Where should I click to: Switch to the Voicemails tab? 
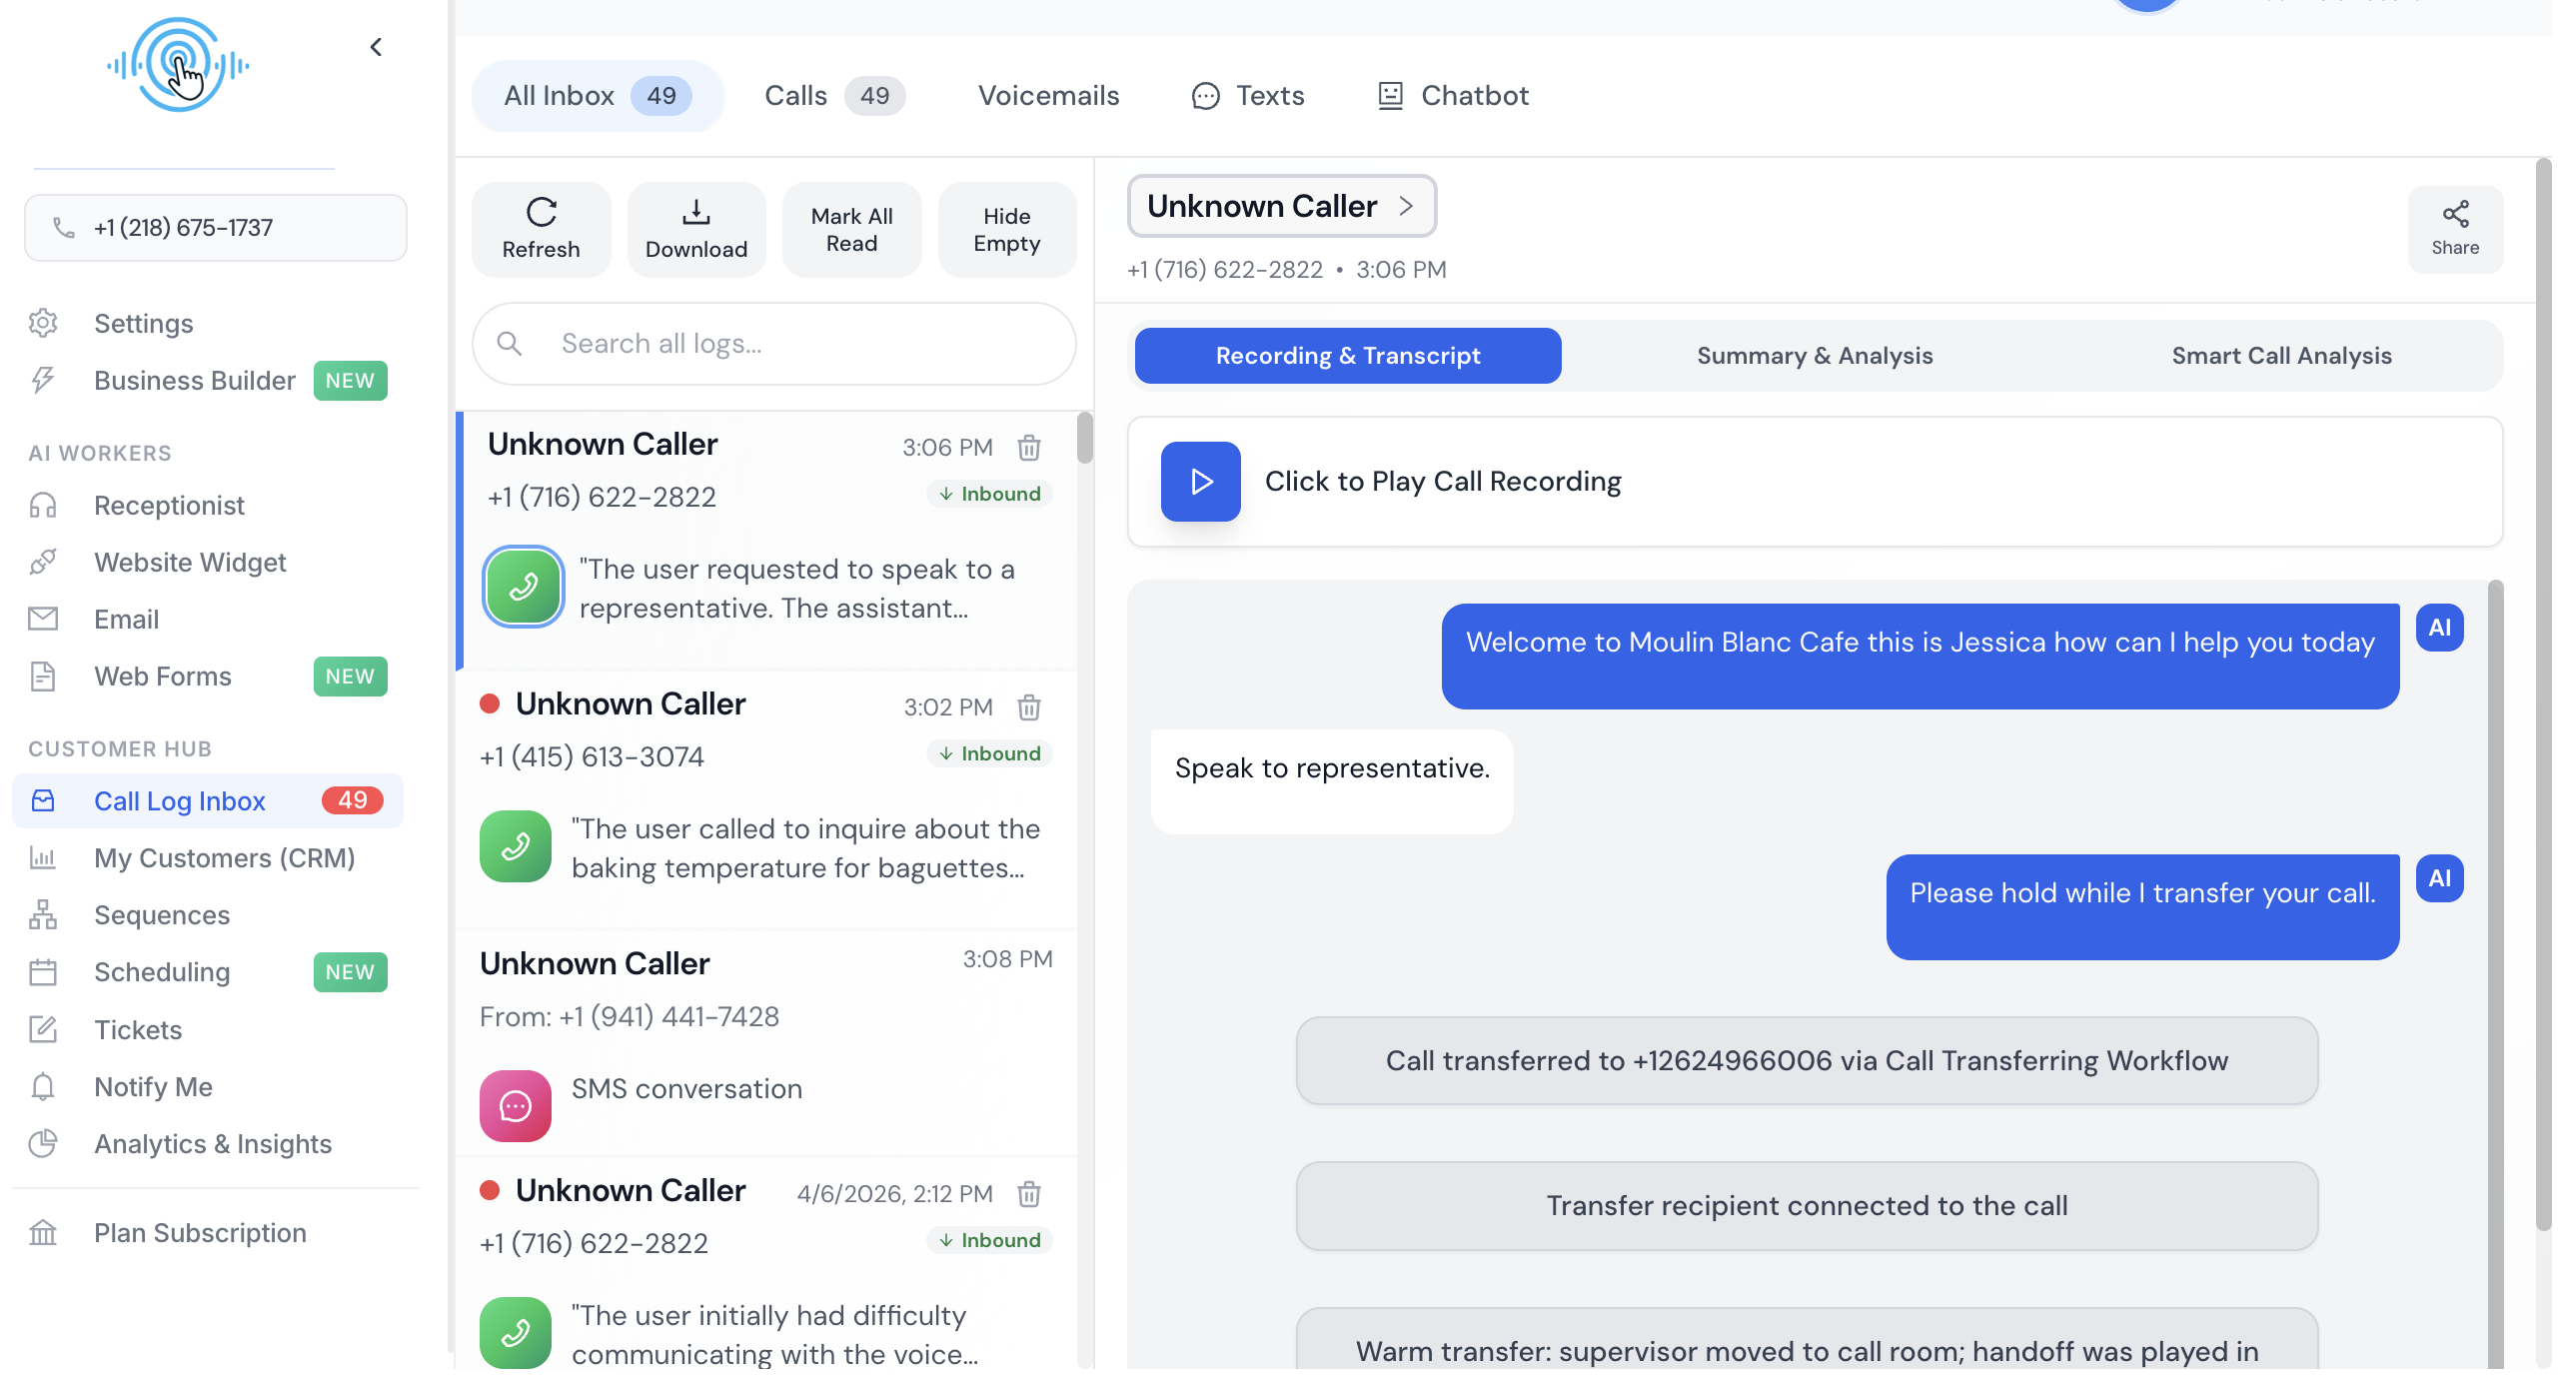[x=1048, y=95]
